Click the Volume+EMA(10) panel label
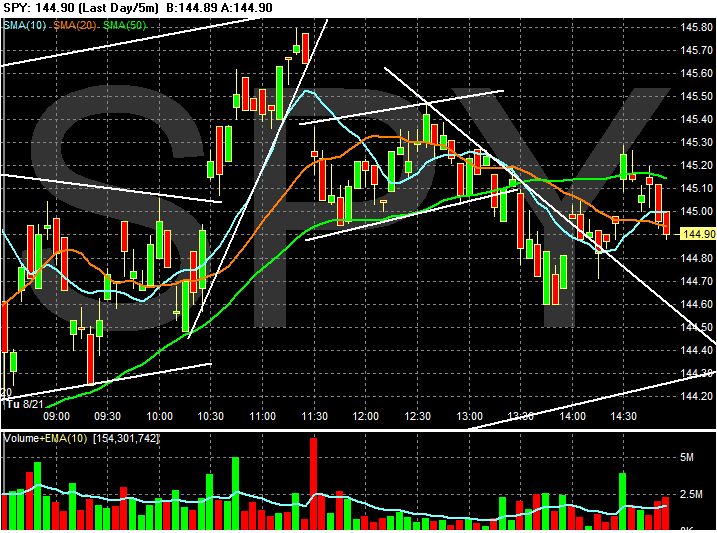 point(45,438)
